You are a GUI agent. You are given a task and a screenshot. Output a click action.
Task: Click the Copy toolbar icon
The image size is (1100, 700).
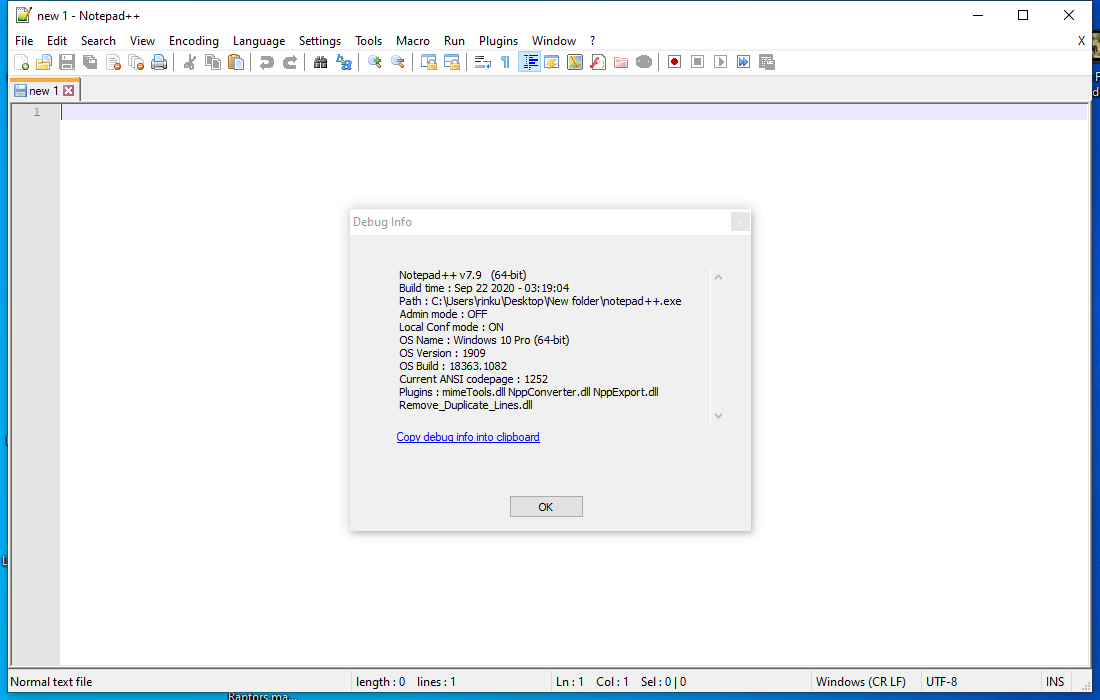(x=213, y=62)
